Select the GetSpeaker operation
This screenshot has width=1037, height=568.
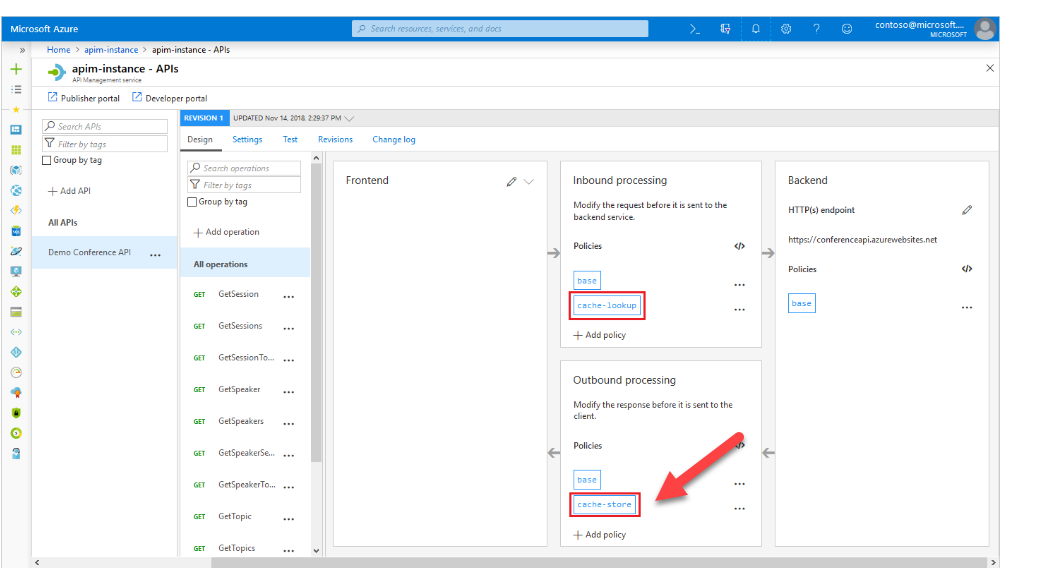pos(239,389)
